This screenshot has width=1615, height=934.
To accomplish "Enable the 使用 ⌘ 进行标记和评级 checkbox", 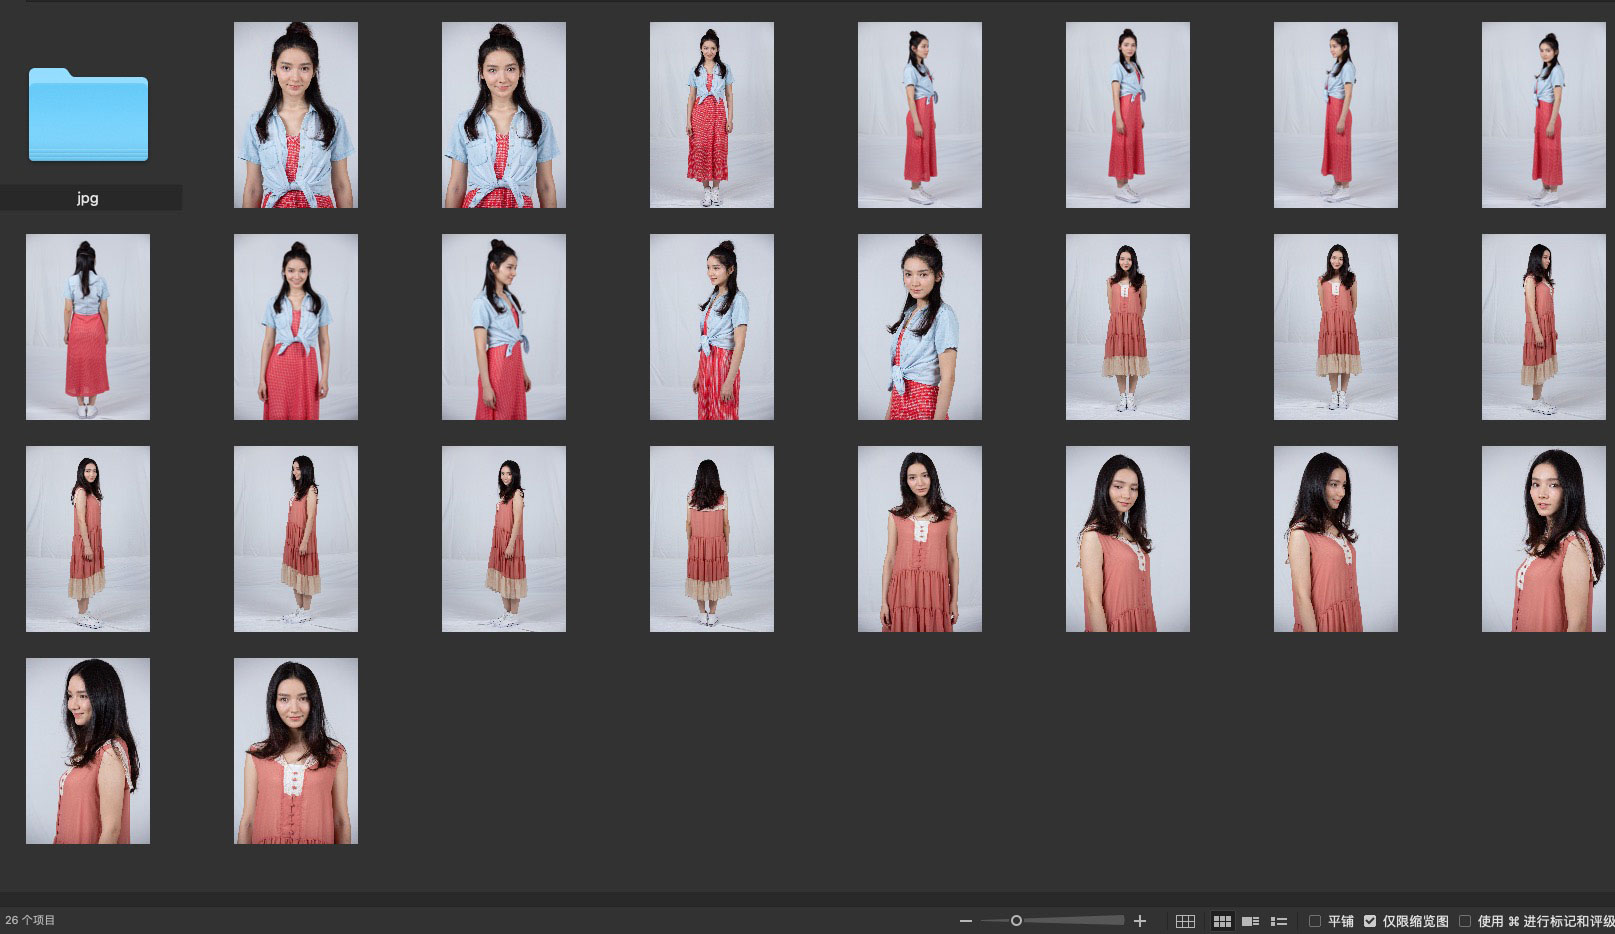I will pyautogui.click(x=1465, y=921).
